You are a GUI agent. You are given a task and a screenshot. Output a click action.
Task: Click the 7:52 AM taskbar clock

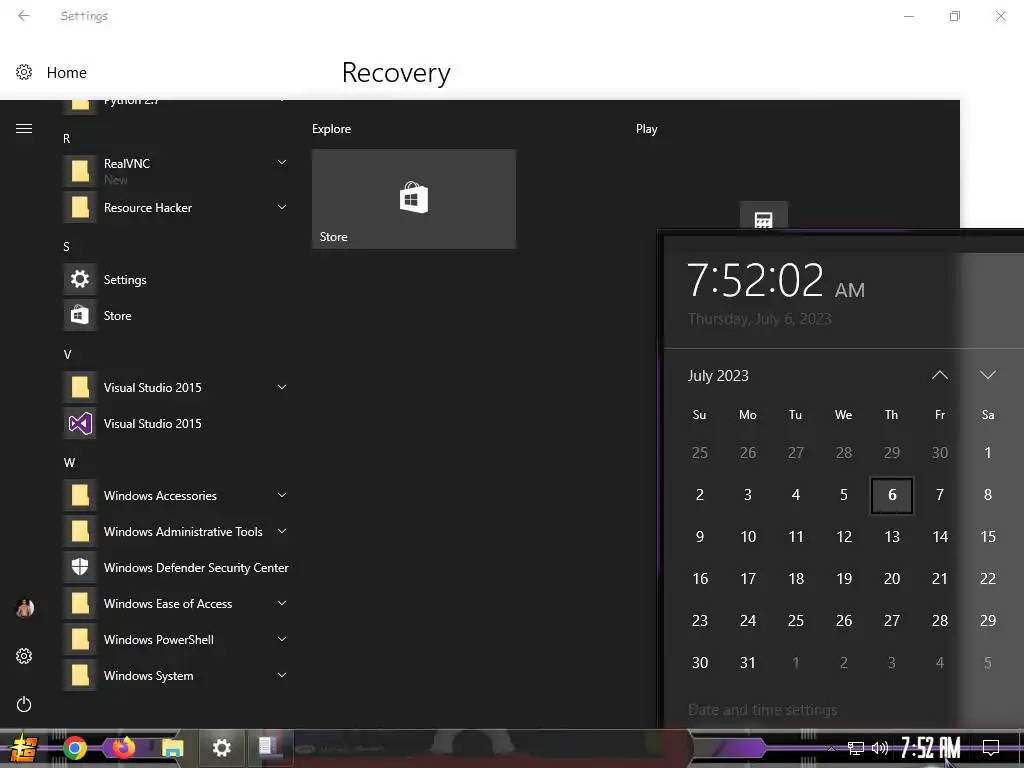click(x=931, y=748)
